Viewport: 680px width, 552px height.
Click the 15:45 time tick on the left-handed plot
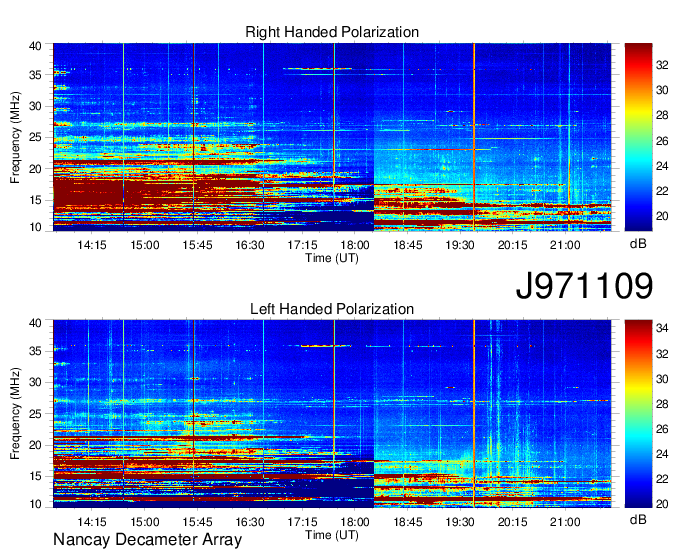(x=197, y=522)
